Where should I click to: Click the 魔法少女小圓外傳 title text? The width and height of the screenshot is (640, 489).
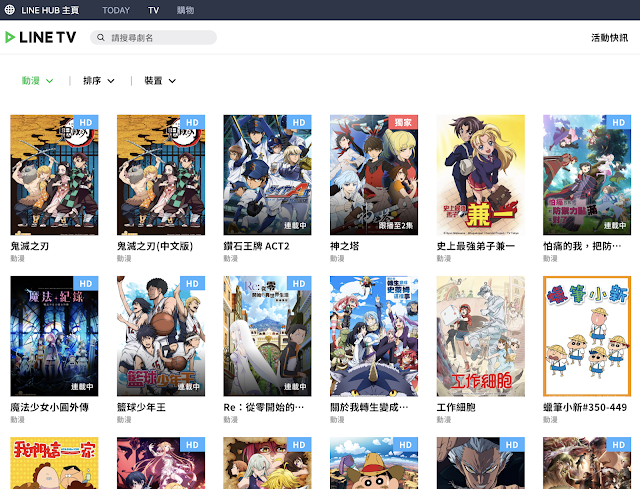point(49,407)
